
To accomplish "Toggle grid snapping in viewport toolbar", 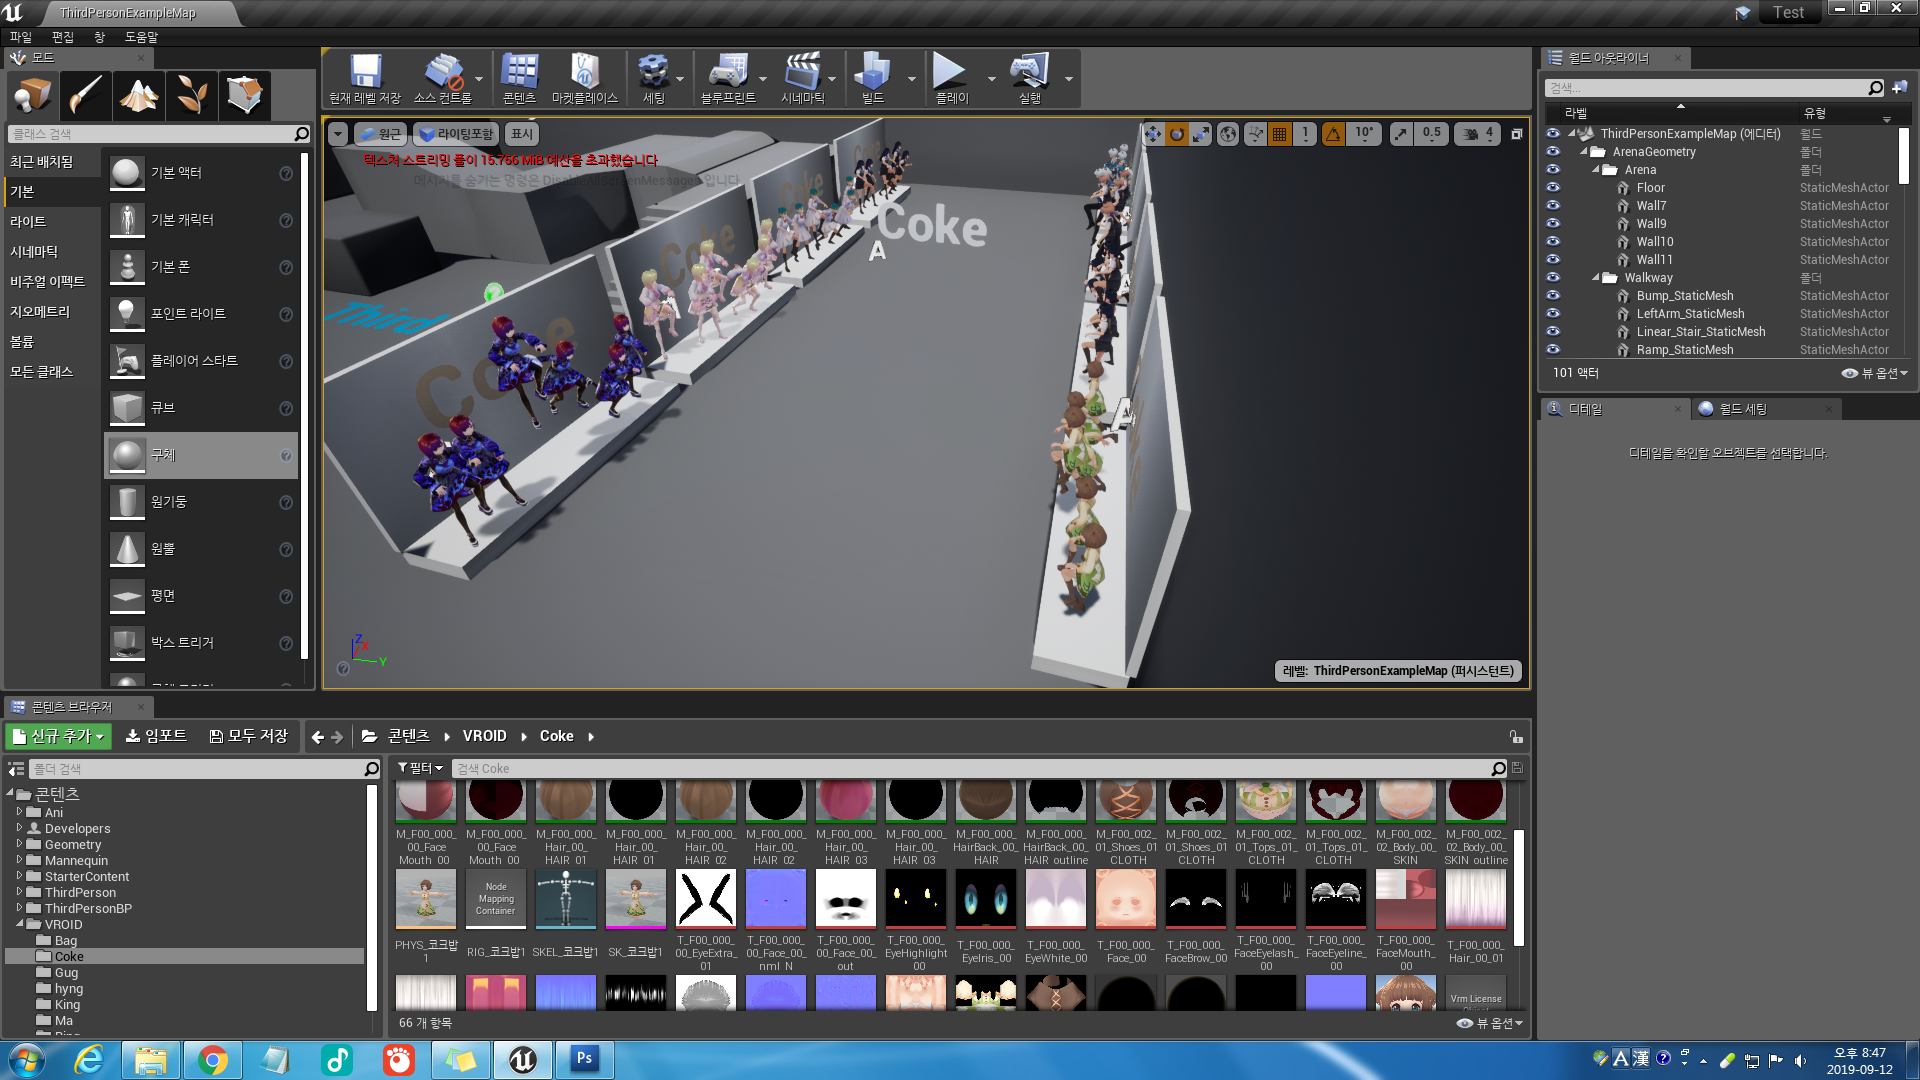I will tap(1279, 134).
